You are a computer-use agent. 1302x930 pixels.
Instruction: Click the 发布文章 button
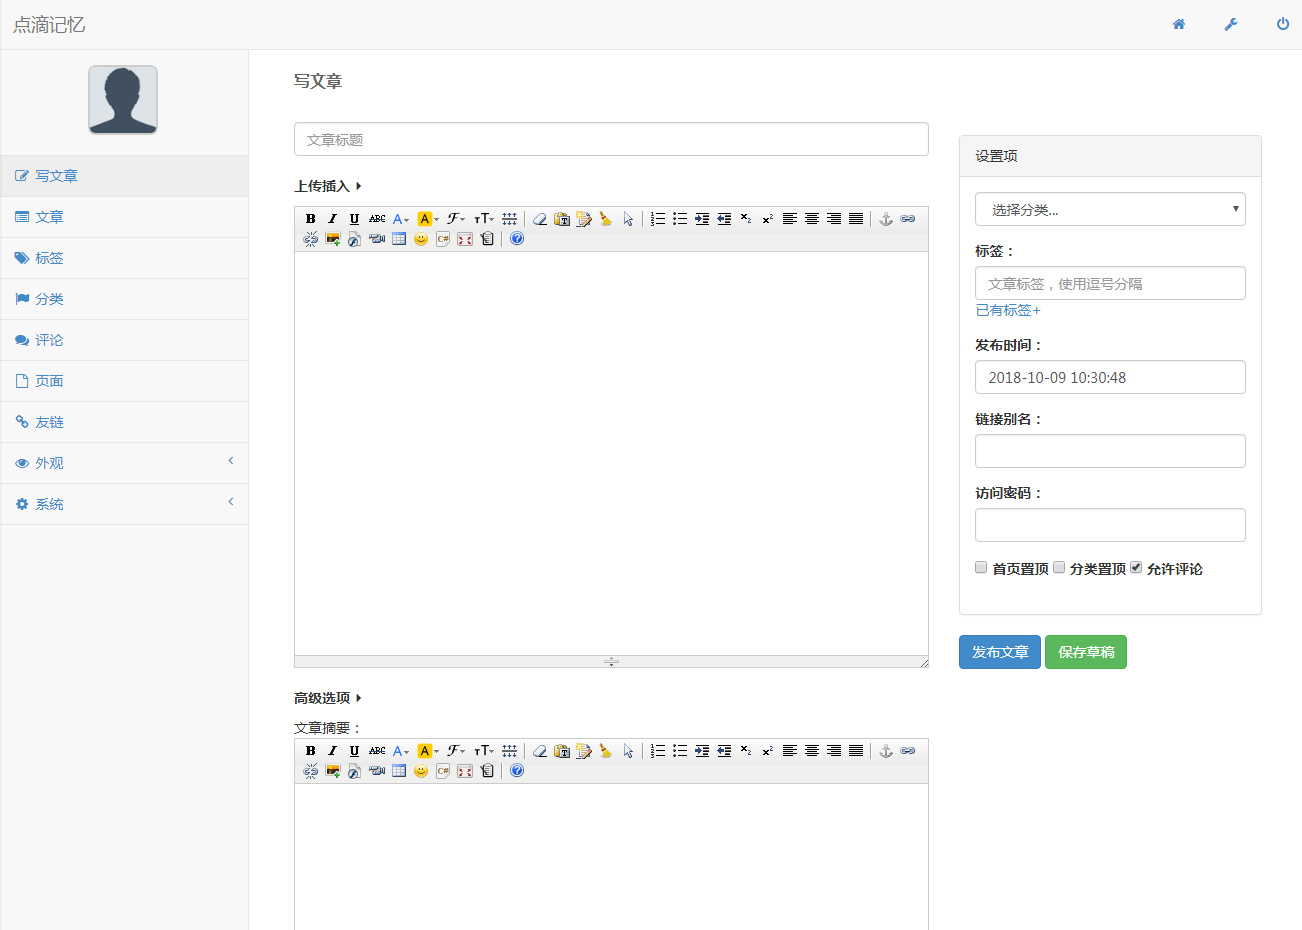(999, 652)
